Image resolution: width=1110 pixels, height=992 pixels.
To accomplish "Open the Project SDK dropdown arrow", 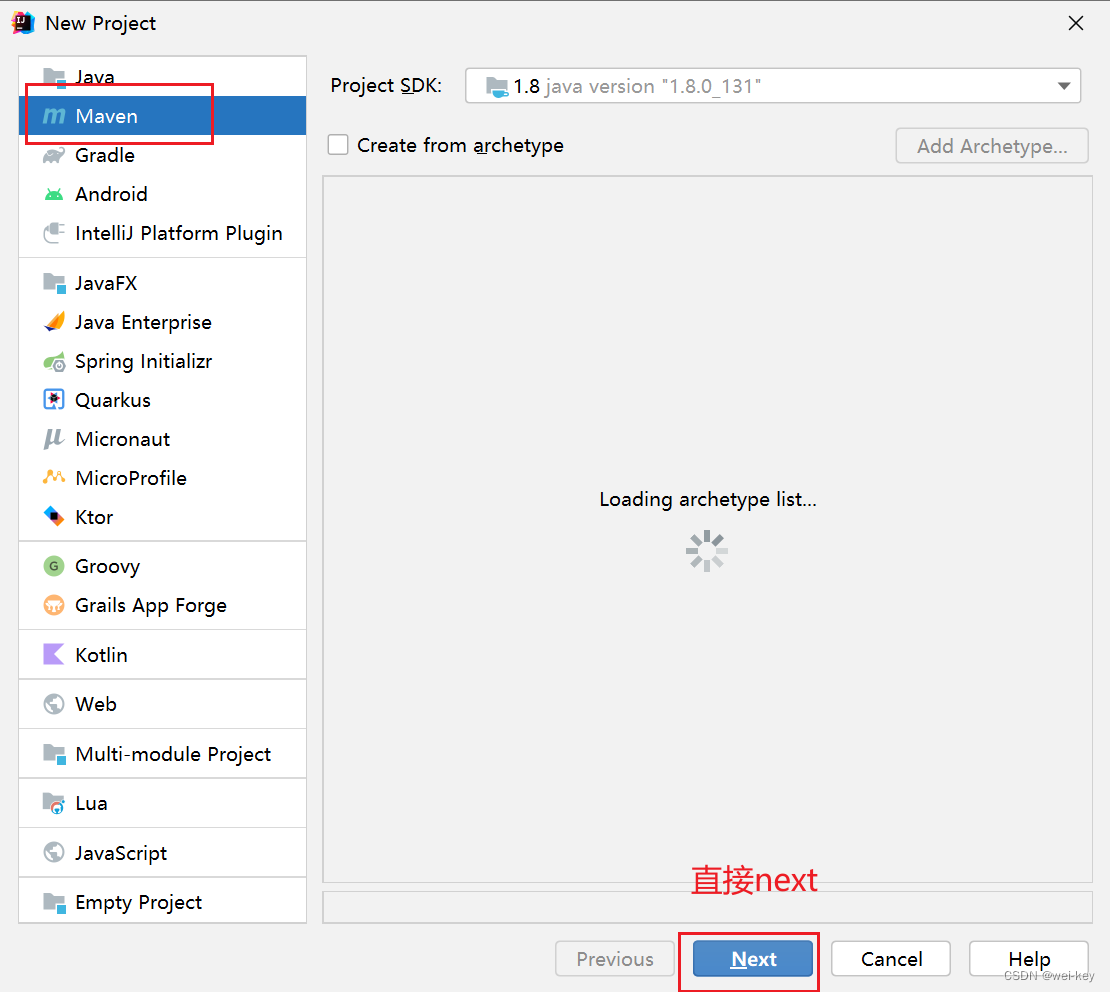I will click(x=1063, y=86).
